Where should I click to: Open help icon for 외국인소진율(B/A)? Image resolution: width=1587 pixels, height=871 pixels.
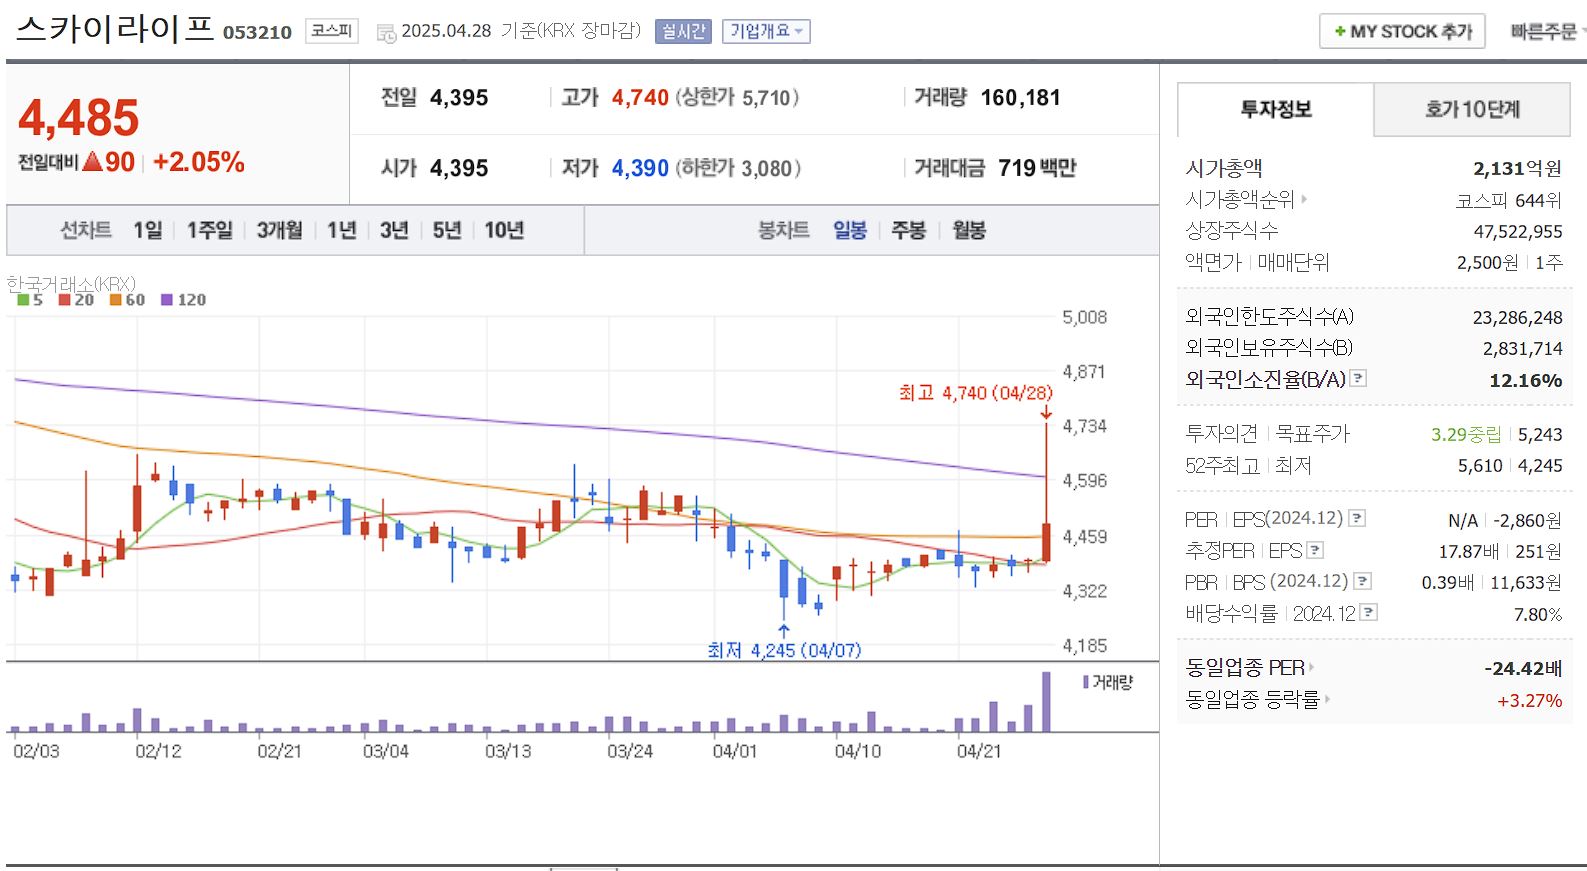tap(1358, 378)
